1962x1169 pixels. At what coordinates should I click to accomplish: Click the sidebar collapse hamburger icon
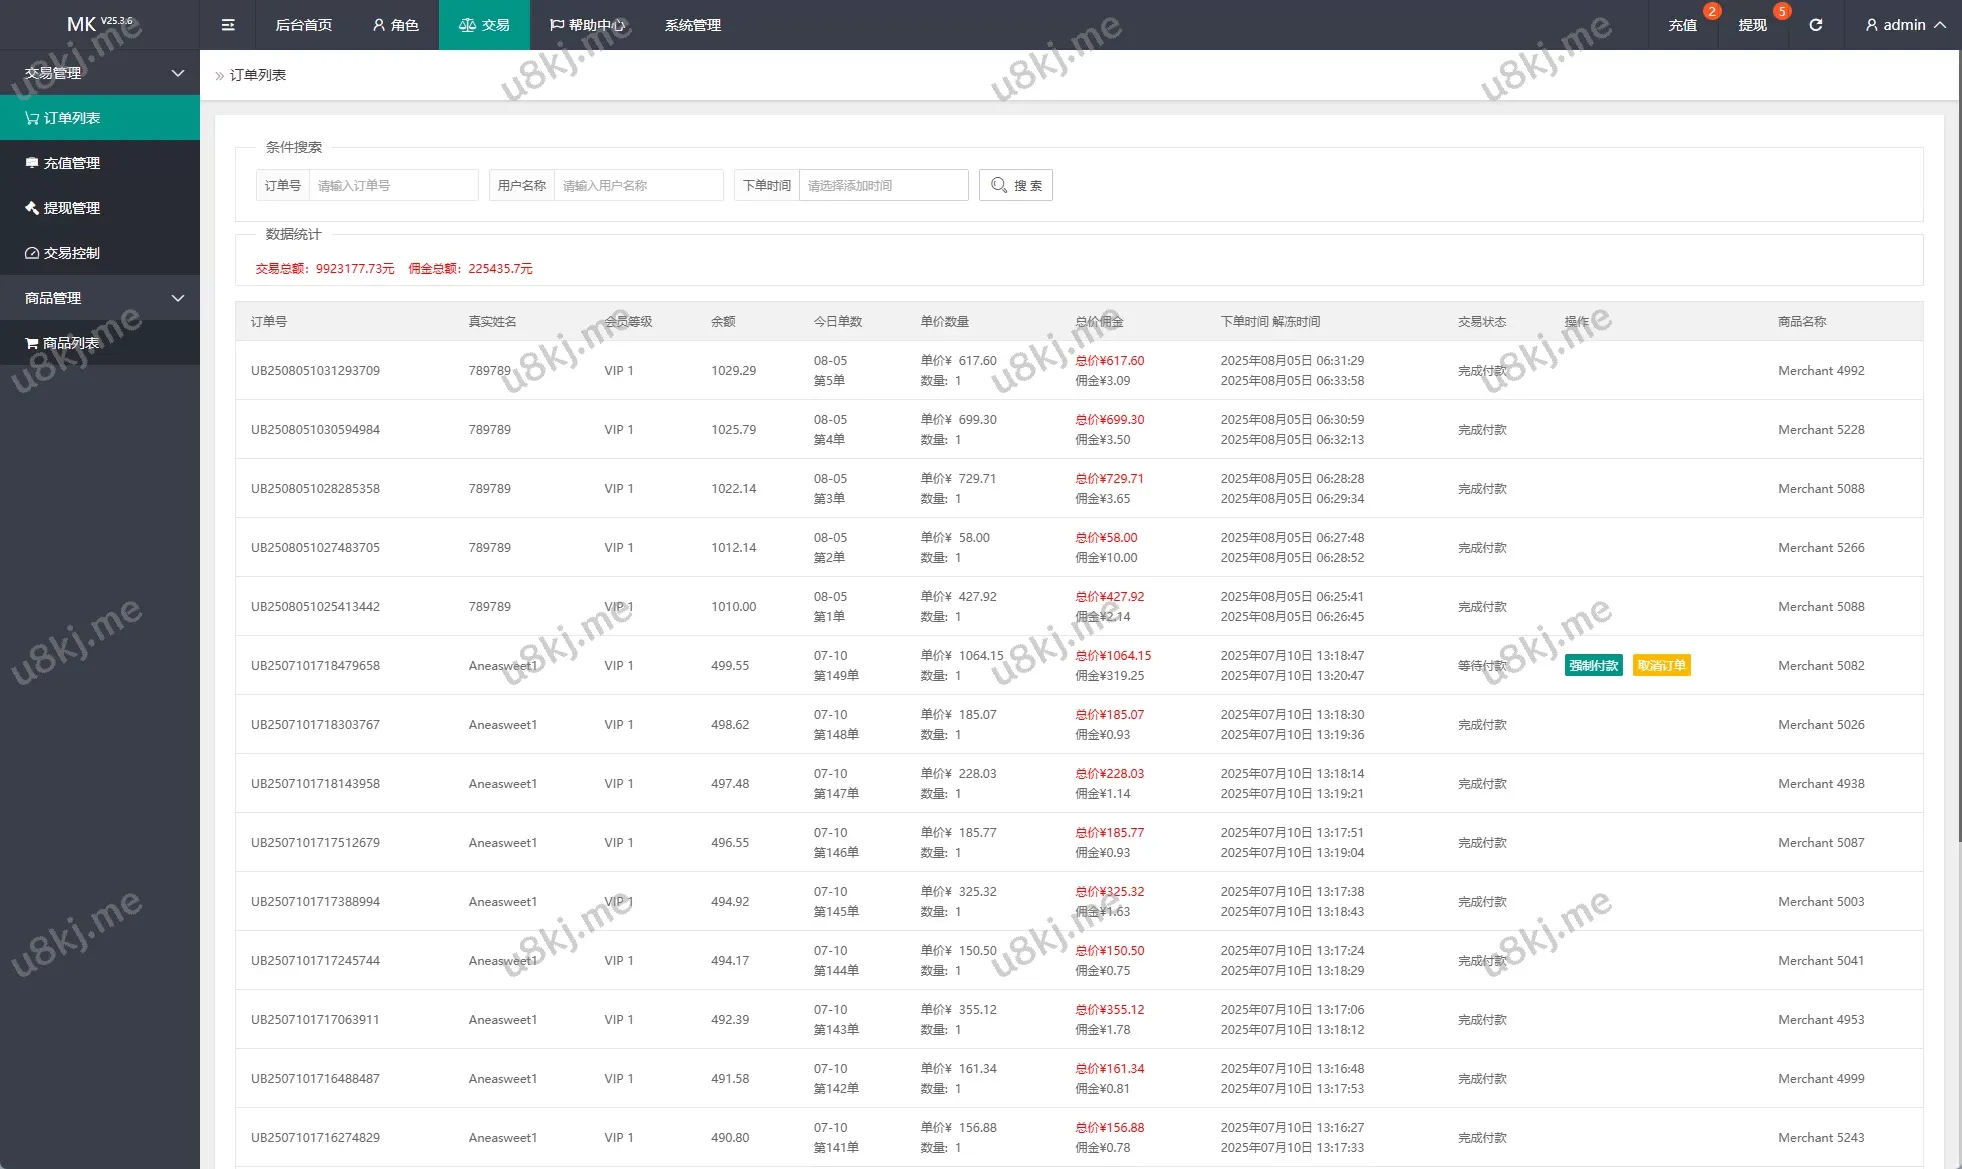click(228, 25)
